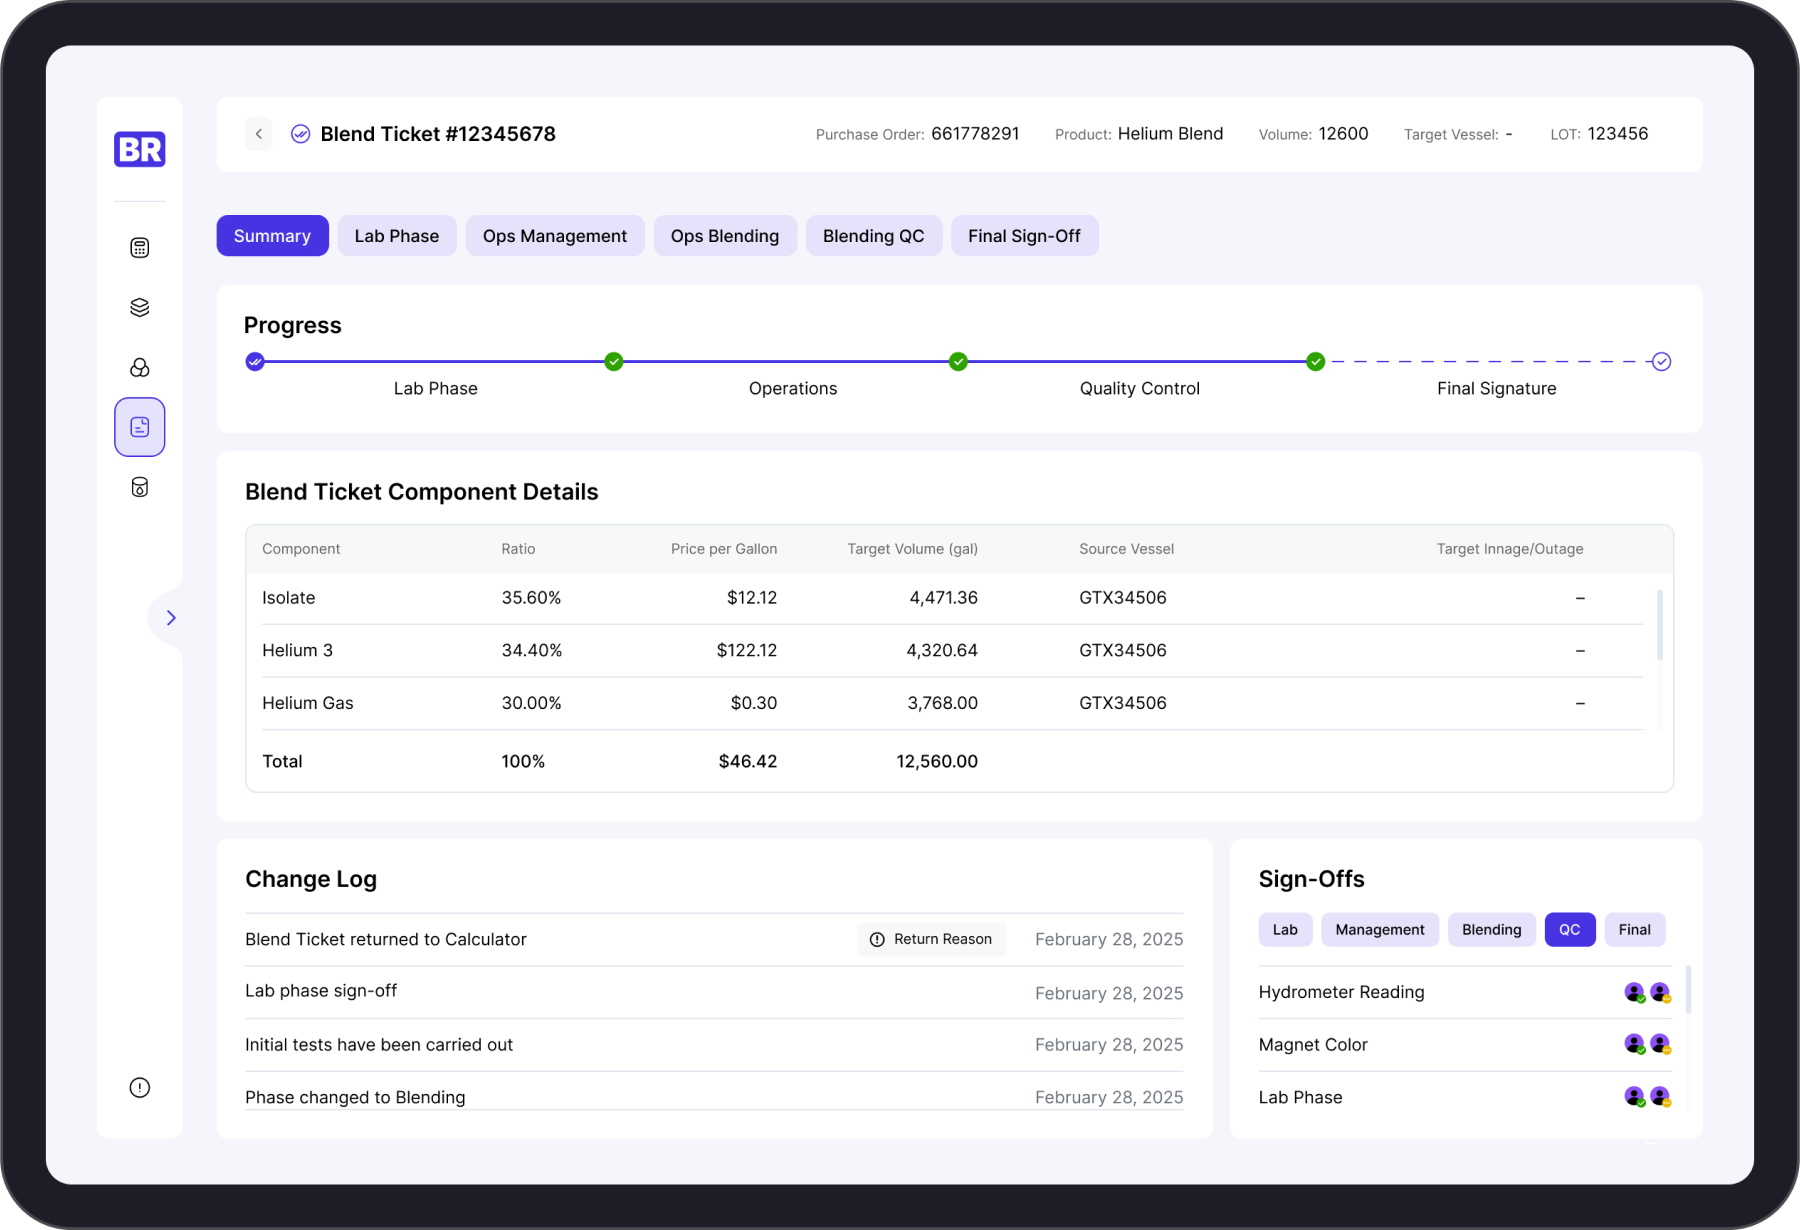Click the BR logo

pos(140,150)
